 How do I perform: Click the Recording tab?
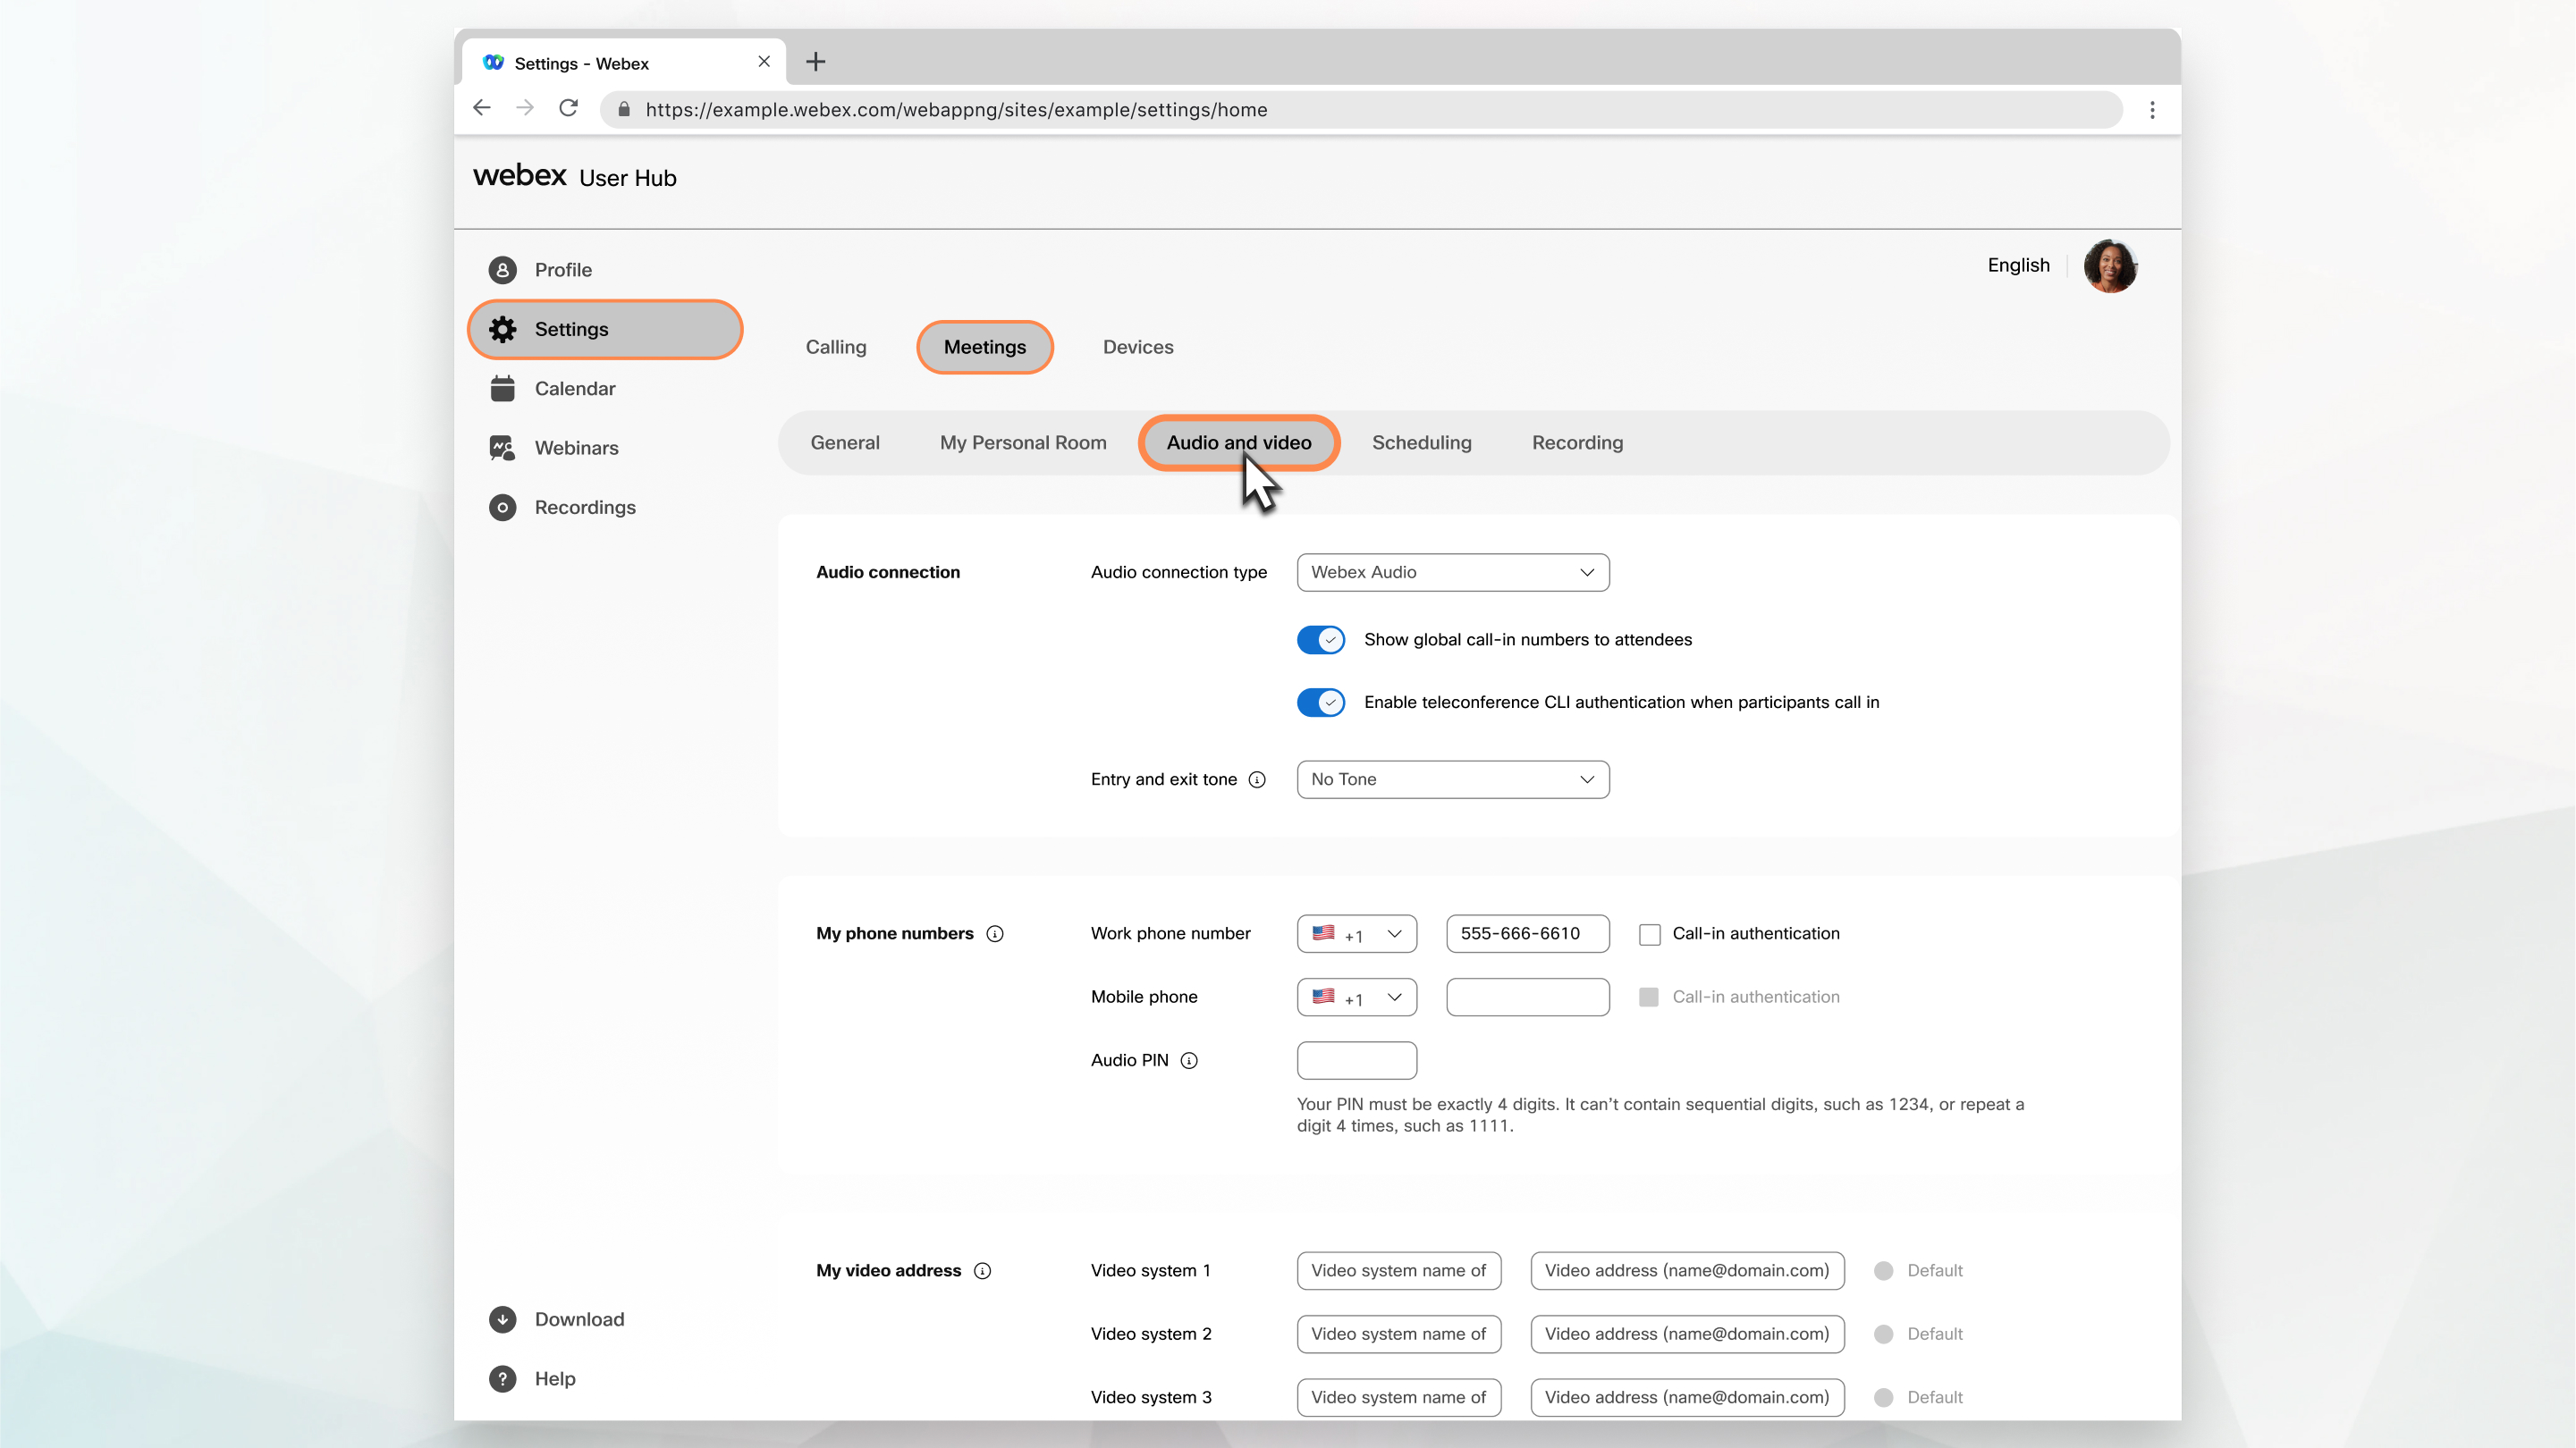click(x=1576, y=442)
